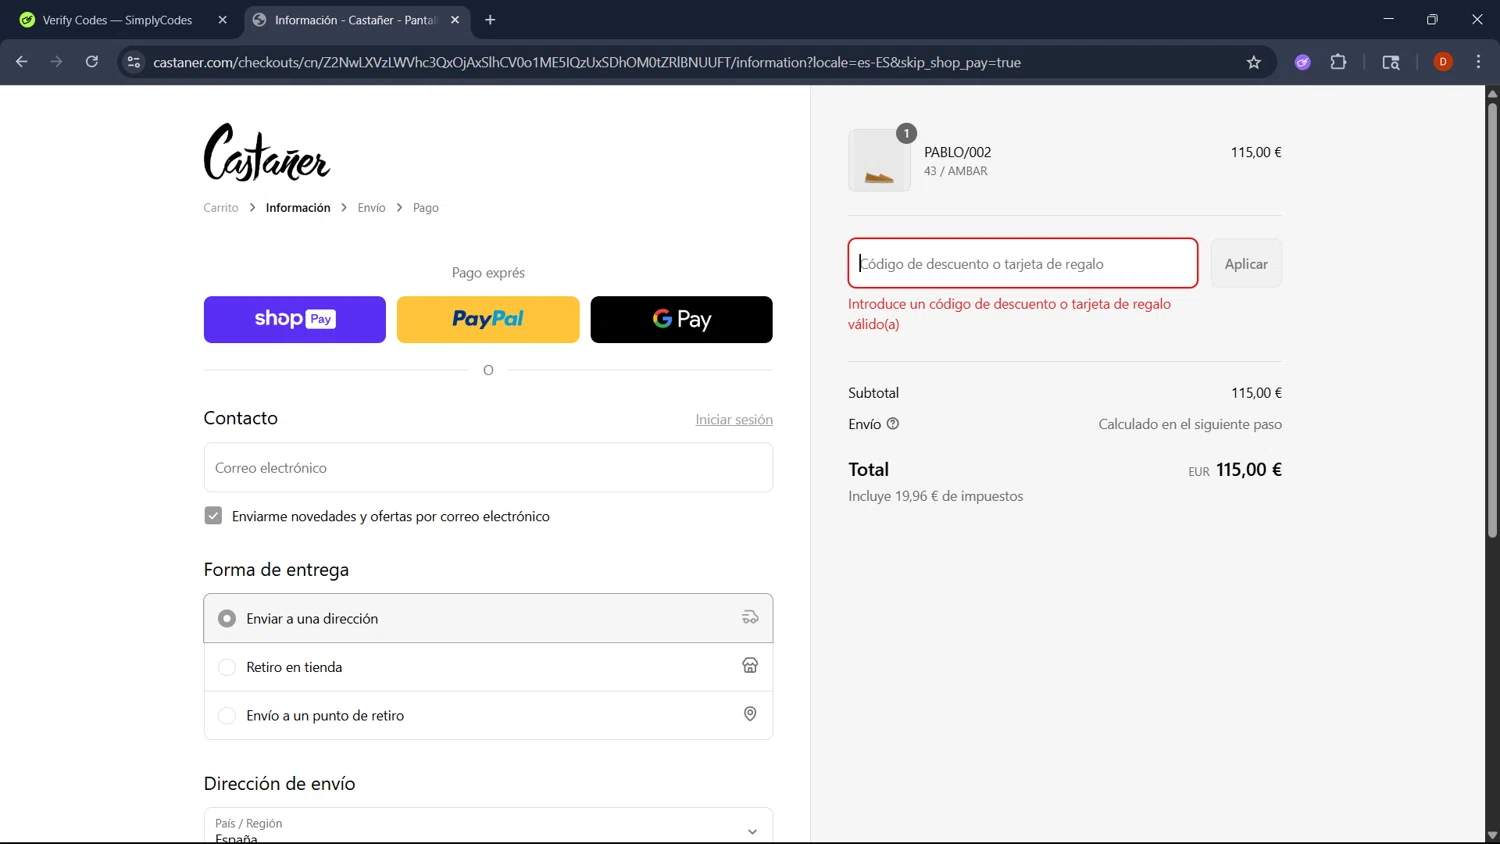Click the Dirección de envío heading
Screen dimensions: 1500x844
(280, 784)
